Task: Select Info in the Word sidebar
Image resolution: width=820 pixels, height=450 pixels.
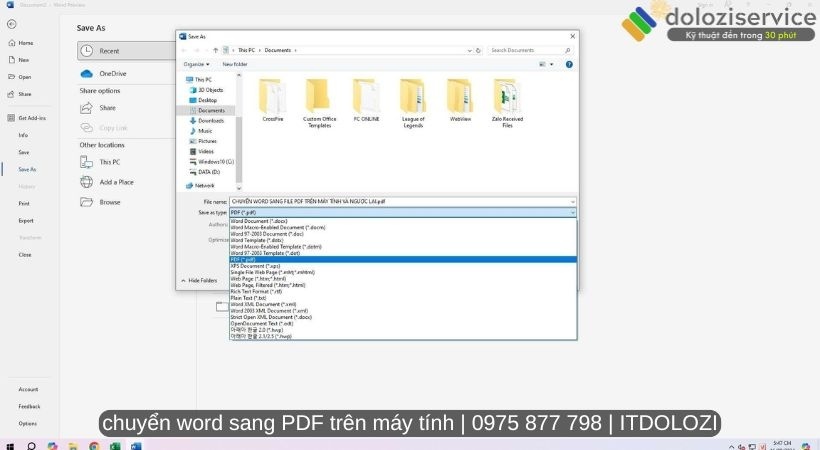Action: point(23,135)
